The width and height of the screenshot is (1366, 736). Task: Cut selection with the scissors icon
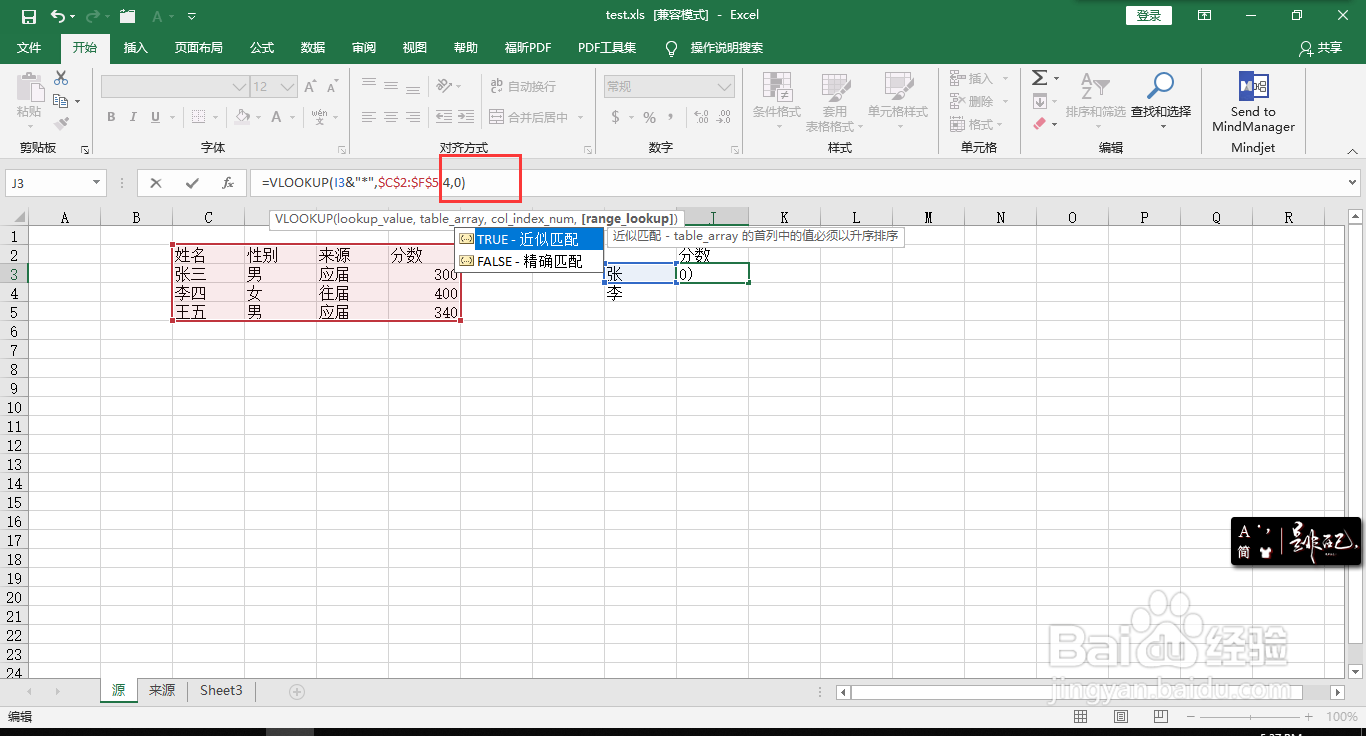click(x=61, y=78)
